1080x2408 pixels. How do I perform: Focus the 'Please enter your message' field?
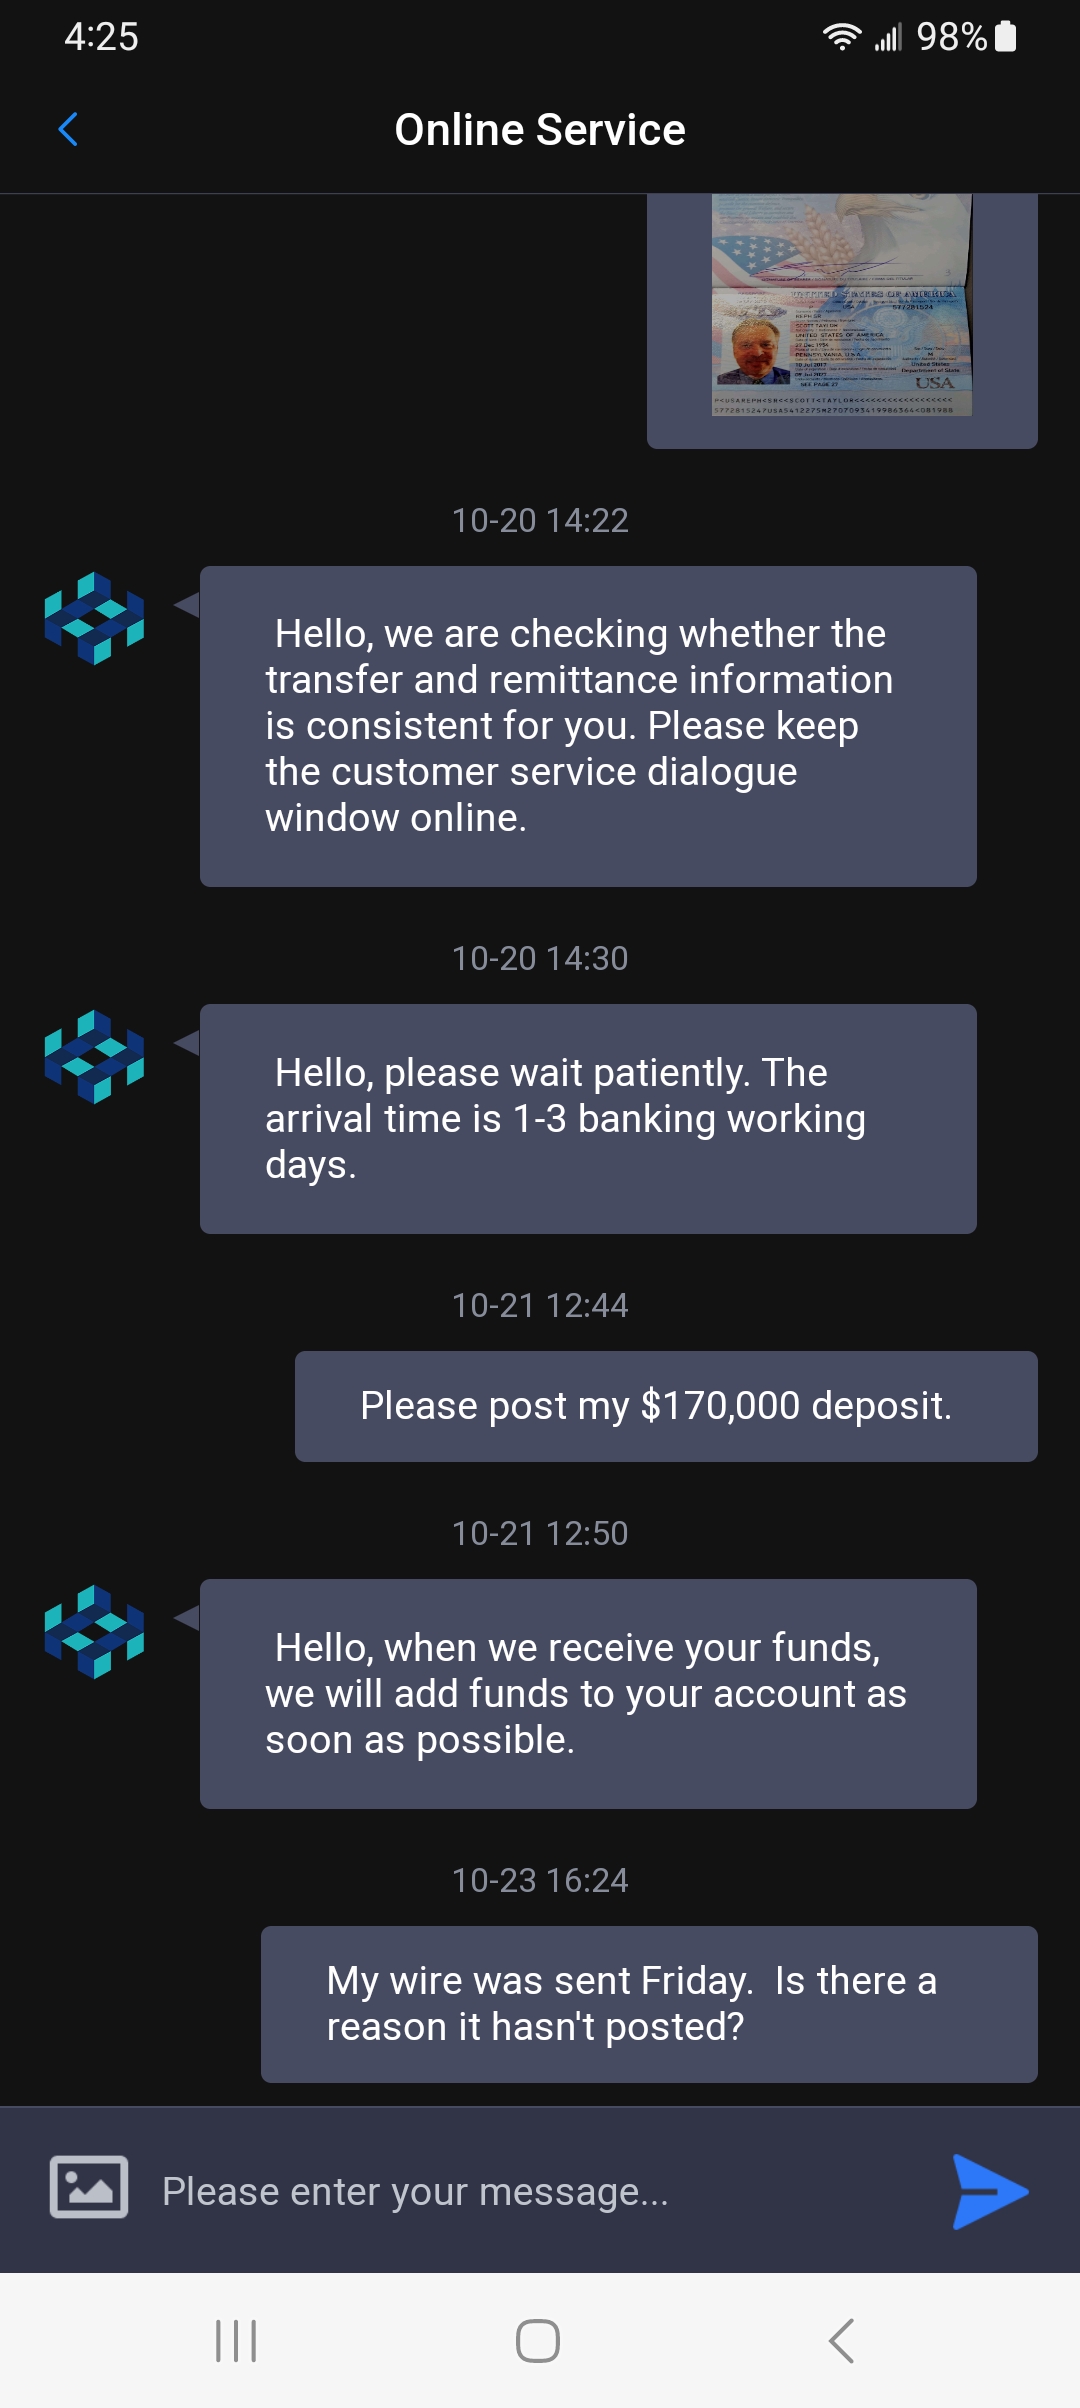click(x=540, y=2191)
